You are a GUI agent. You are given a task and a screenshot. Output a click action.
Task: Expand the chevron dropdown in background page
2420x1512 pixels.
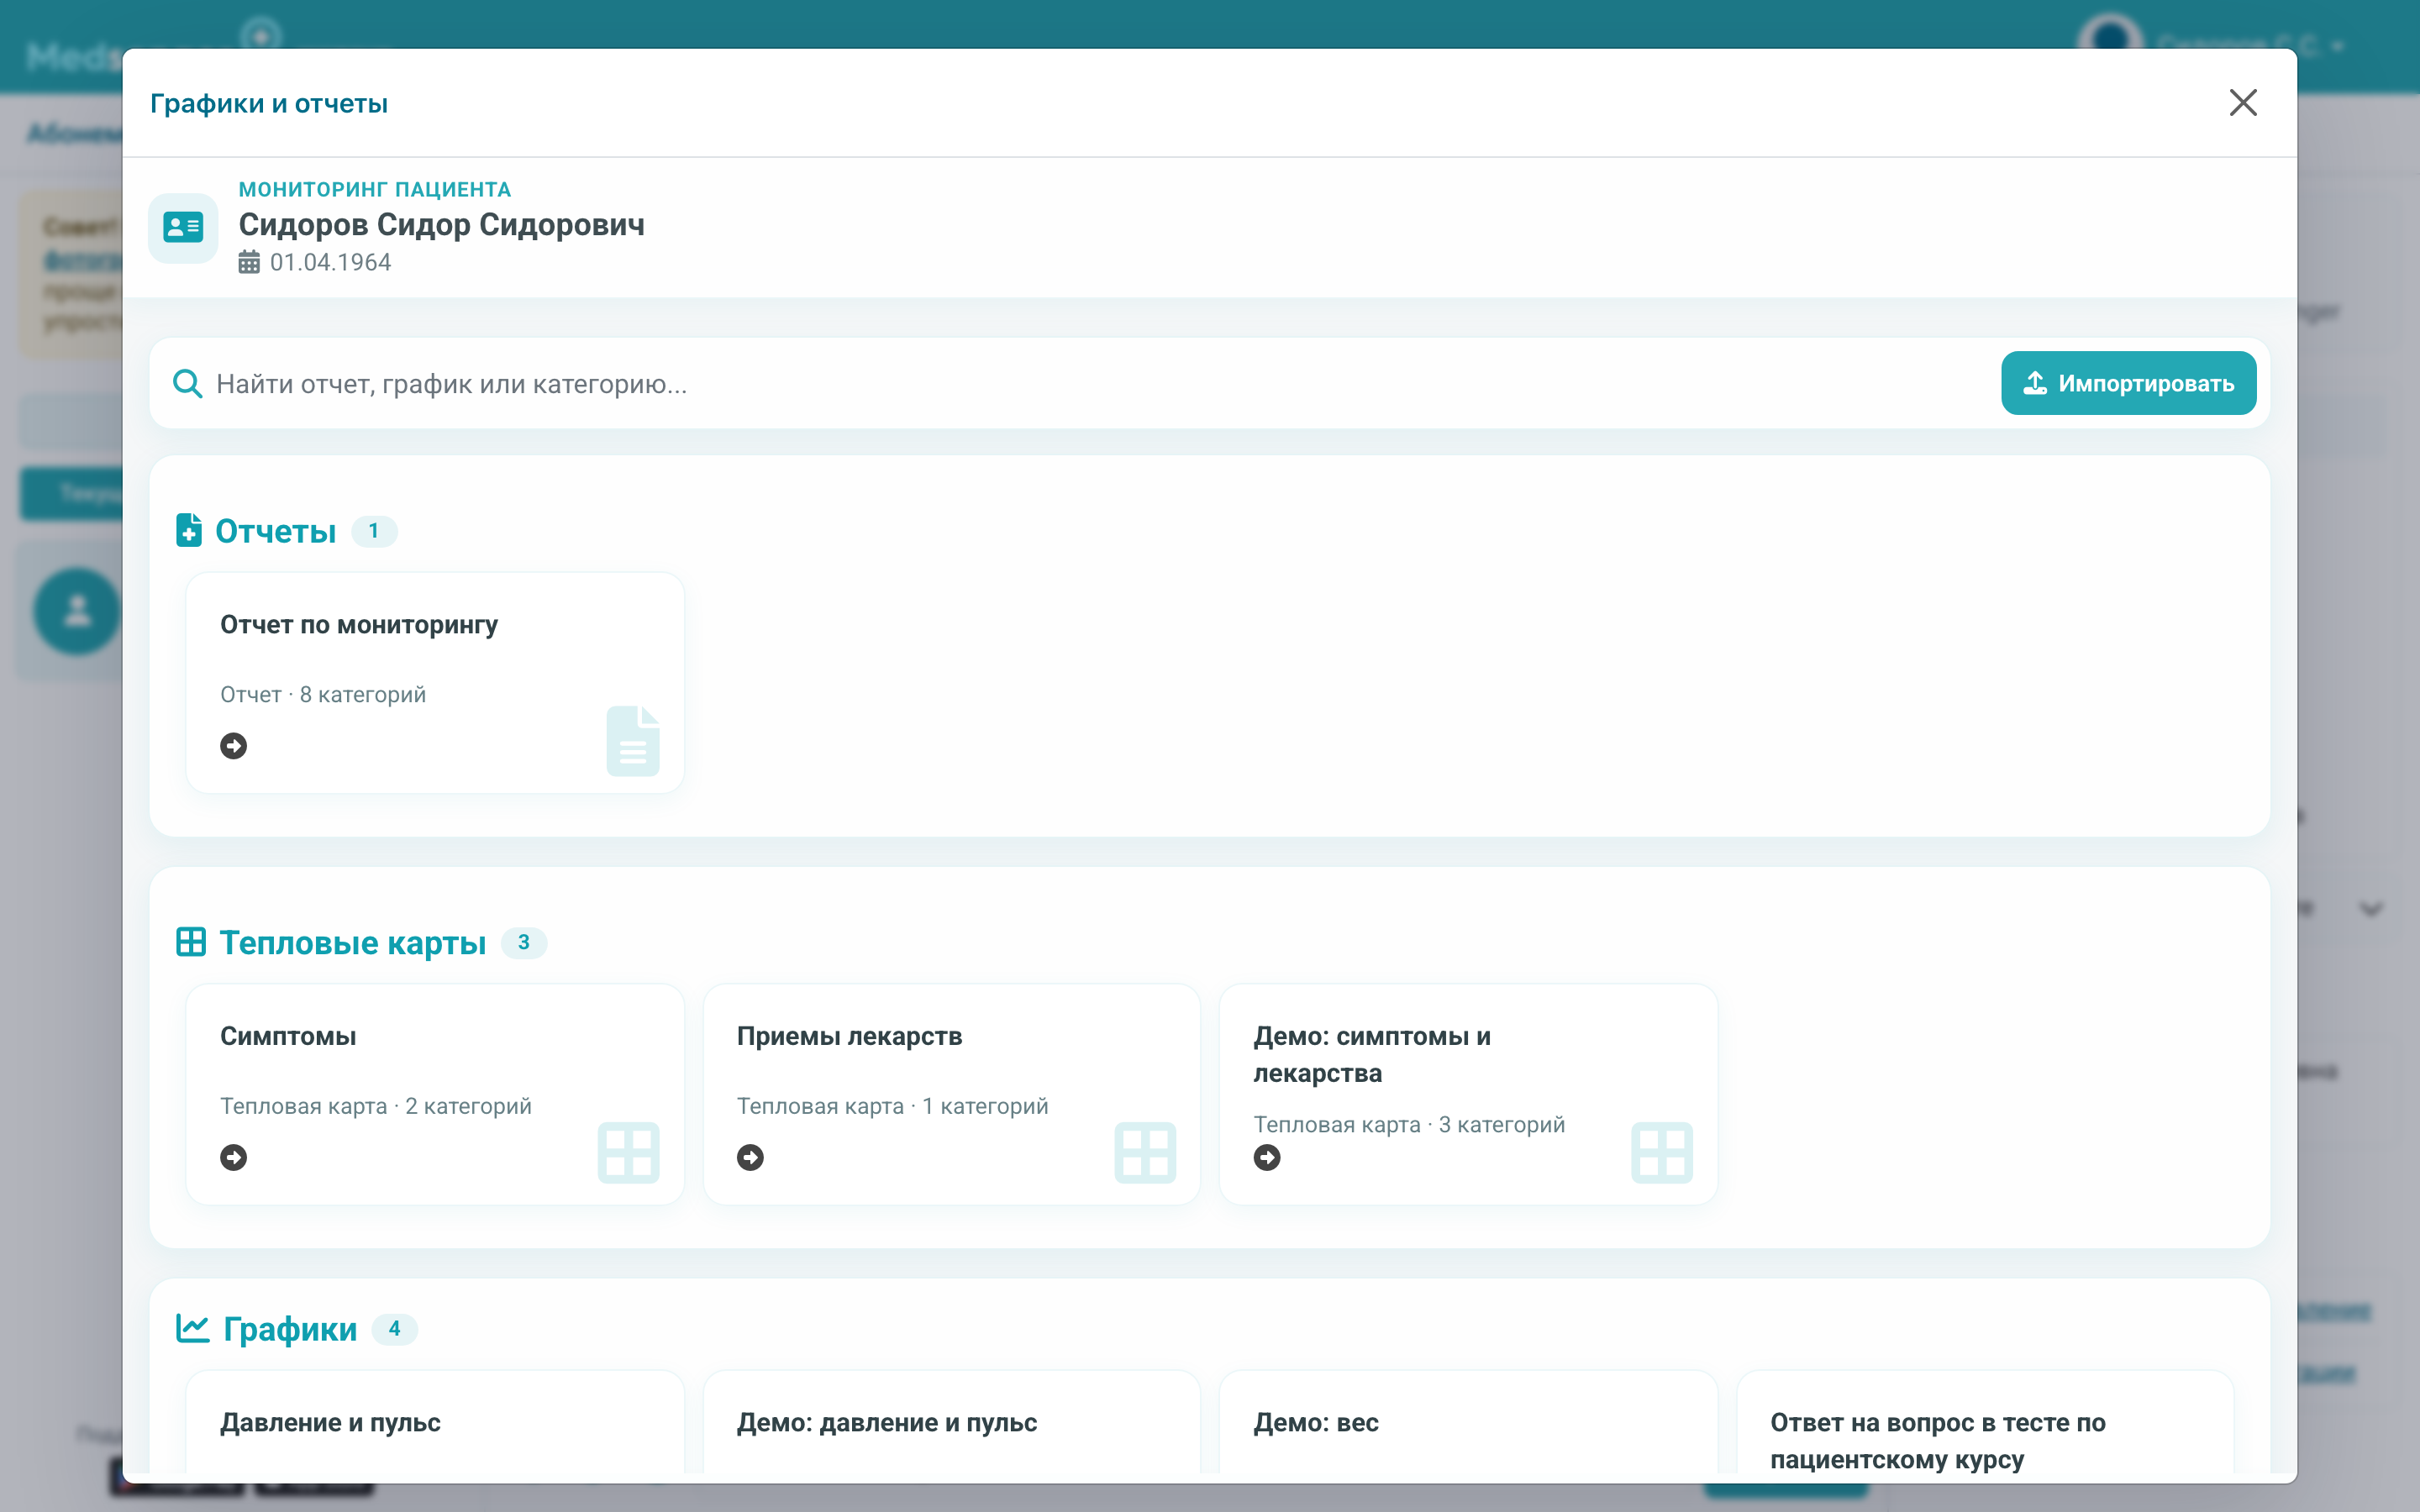point(2371,909)
